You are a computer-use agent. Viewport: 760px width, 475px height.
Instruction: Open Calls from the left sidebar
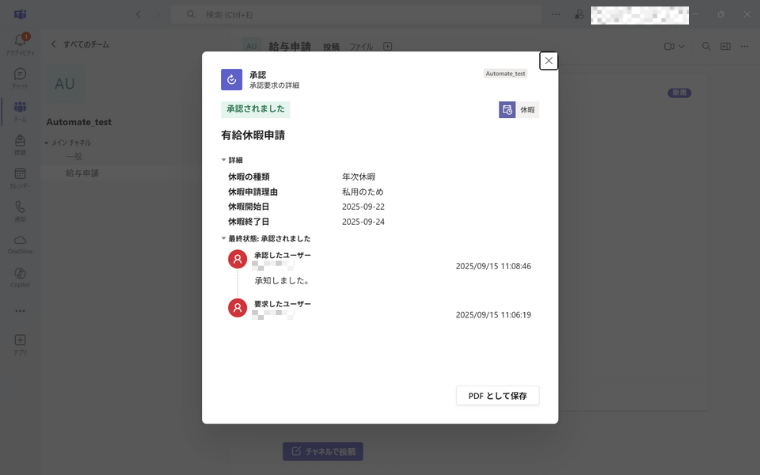20,211
